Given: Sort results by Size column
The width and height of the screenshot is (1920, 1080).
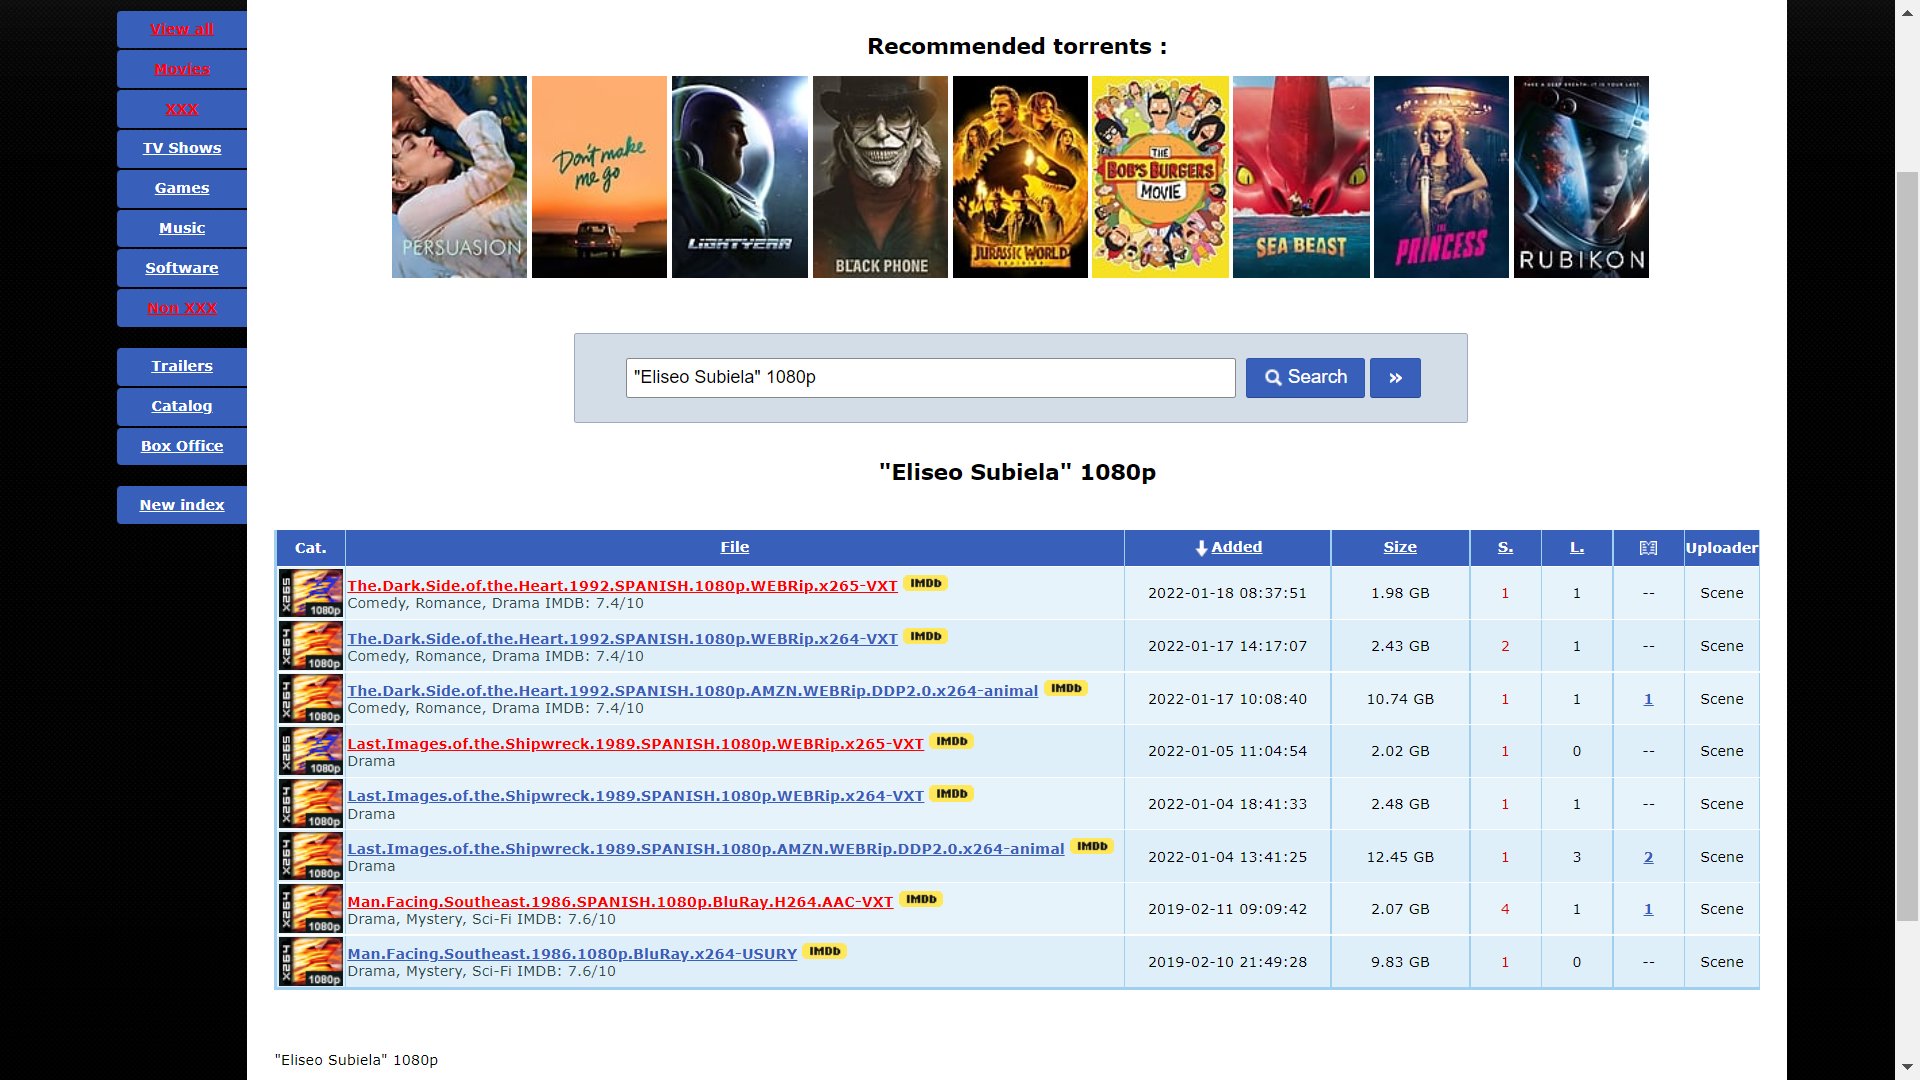Looking at the screenshot, I should click(1400, 547).
